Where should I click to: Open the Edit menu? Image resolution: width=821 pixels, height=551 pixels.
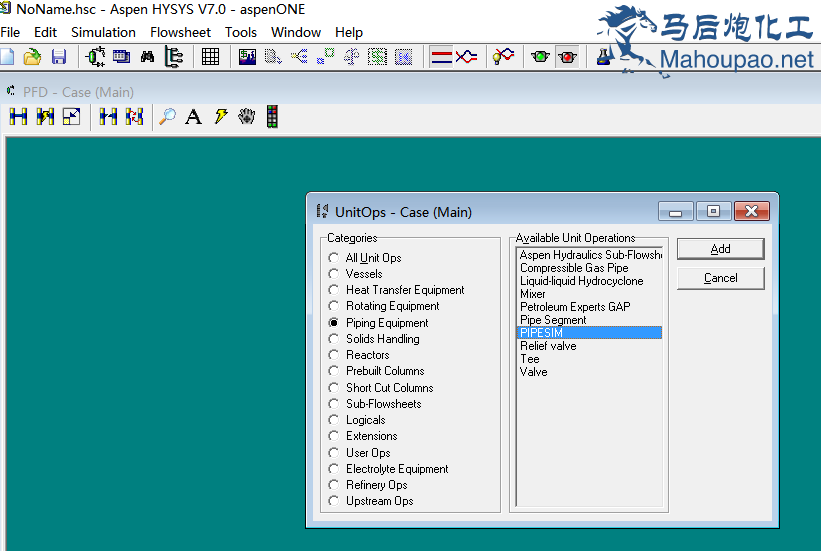click(46, 32)
